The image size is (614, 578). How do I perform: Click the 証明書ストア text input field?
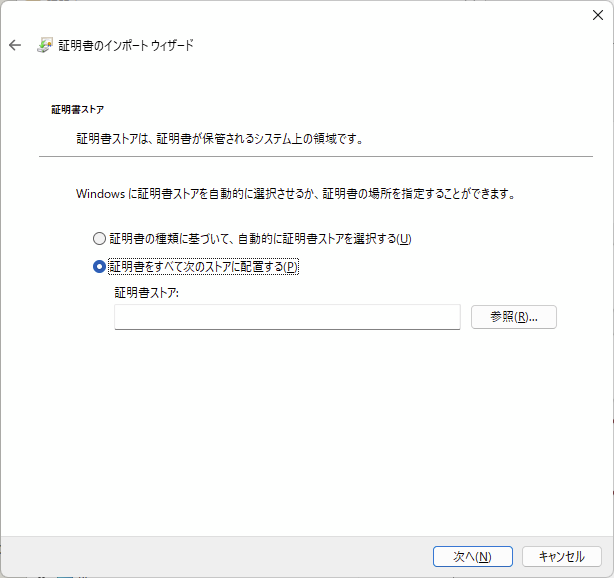(287, 317)
